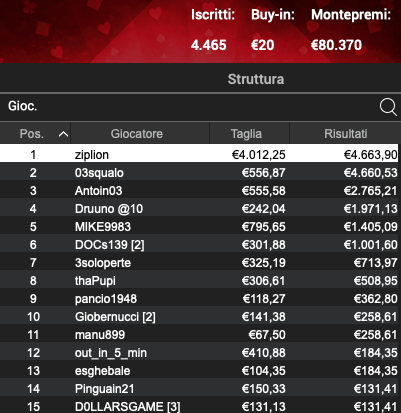Open the Struttura tab
The height and width of the screenshot is (413, 401).
pyautogui.click(x=256, y=79)
